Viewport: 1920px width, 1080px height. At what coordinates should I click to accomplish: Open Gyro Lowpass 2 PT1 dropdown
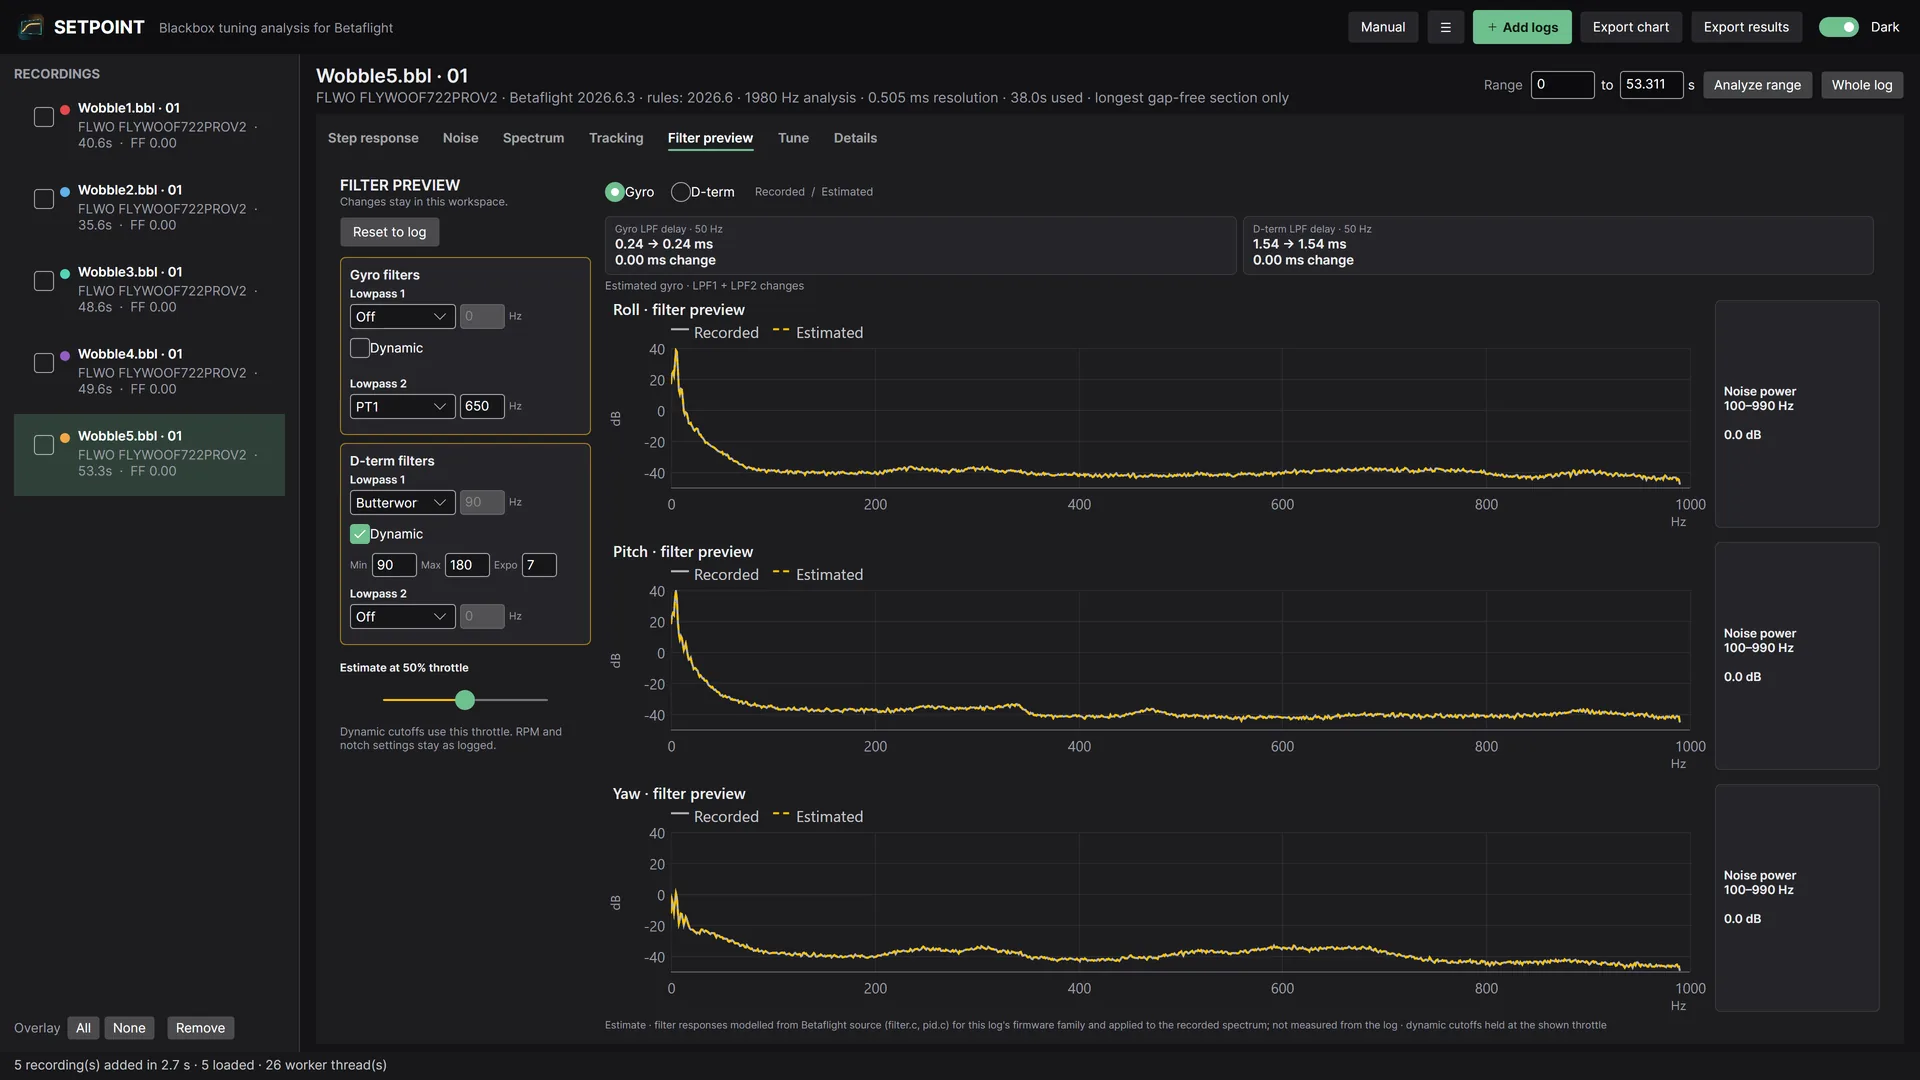[402, 407]
